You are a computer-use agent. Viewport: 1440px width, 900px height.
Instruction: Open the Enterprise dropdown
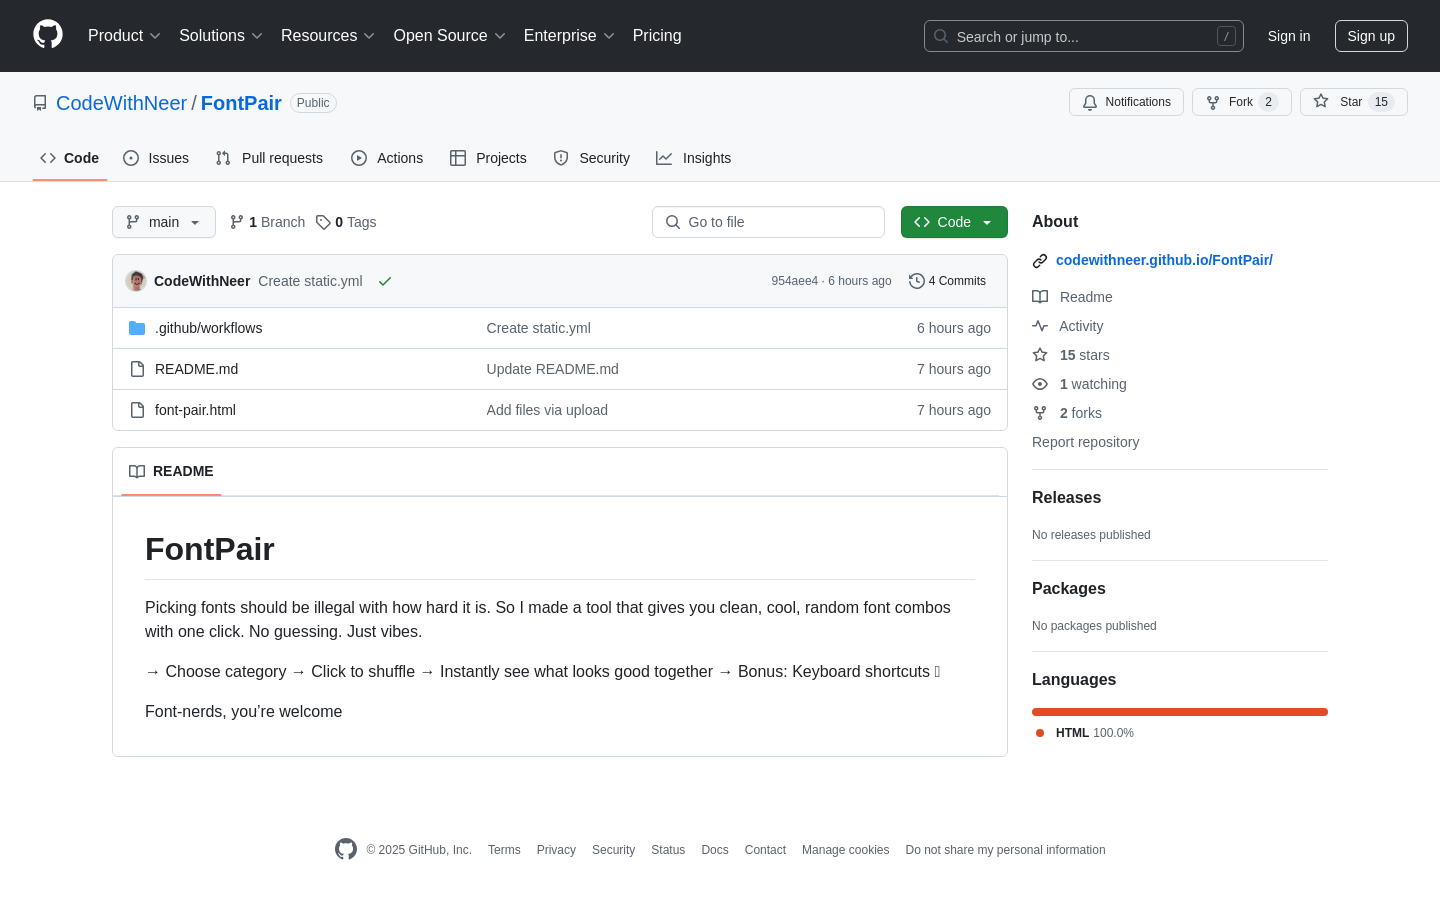[x=569, y=36]
